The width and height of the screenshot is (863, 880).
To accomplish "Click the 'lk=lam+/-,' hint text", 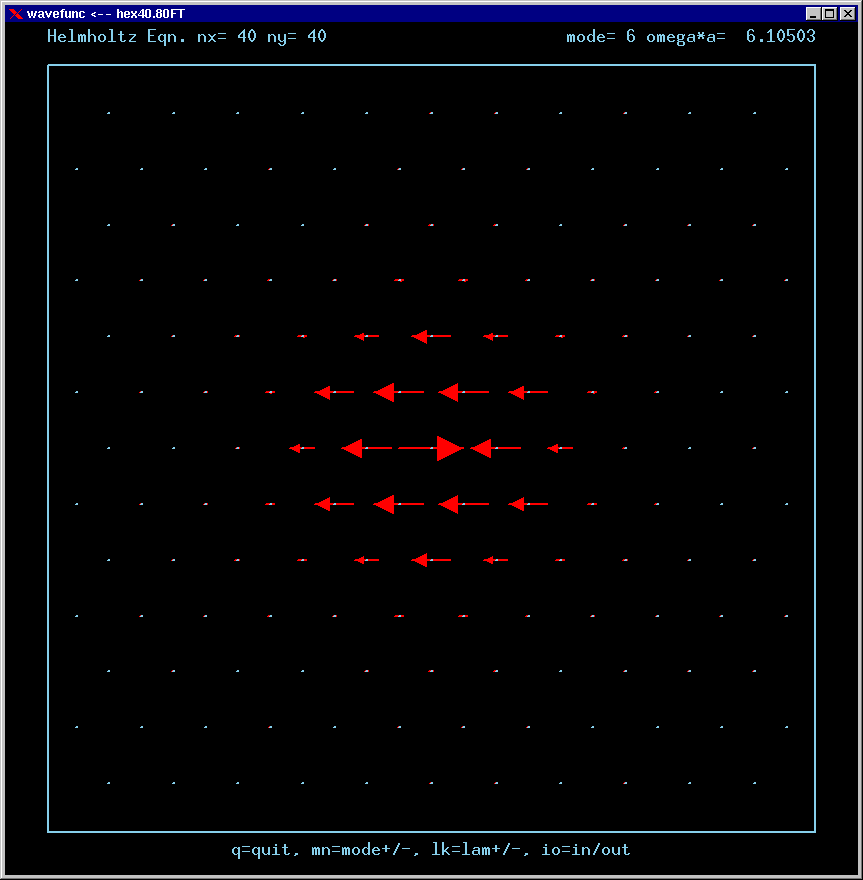I will click(x=480, y=850).
